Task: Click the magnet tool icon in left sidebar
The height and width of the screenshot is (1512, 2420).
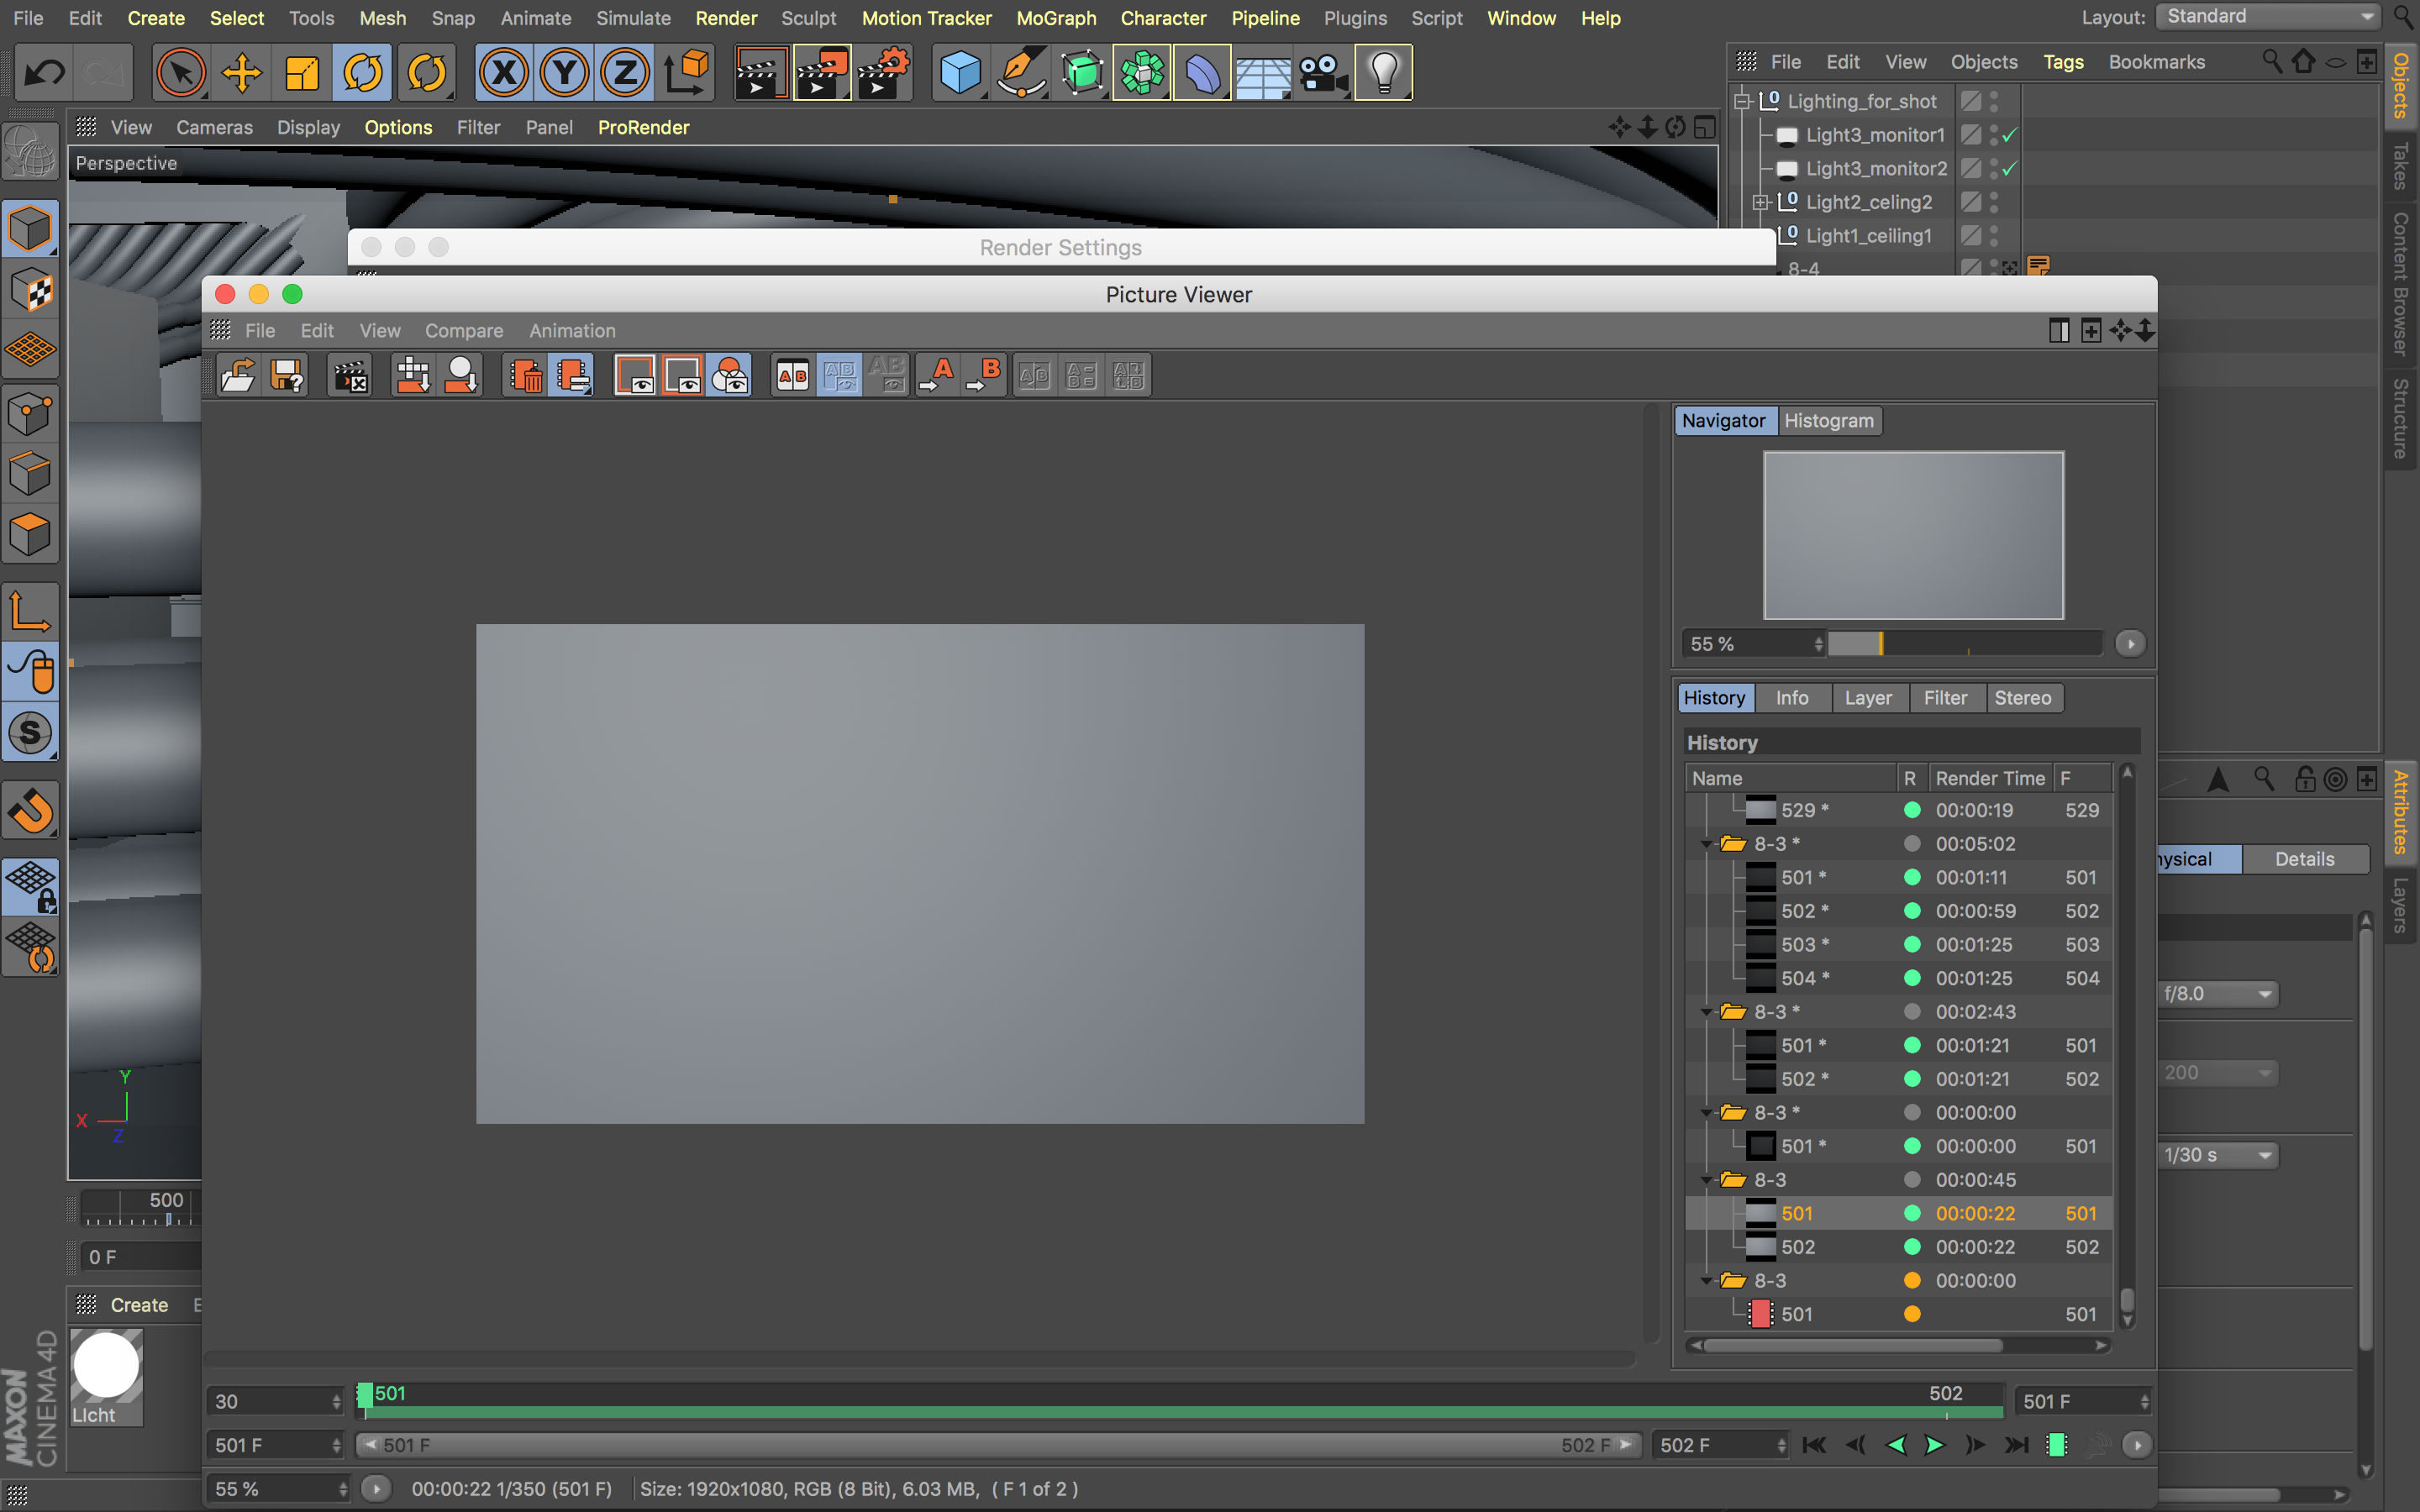Action: coord(31,811)
